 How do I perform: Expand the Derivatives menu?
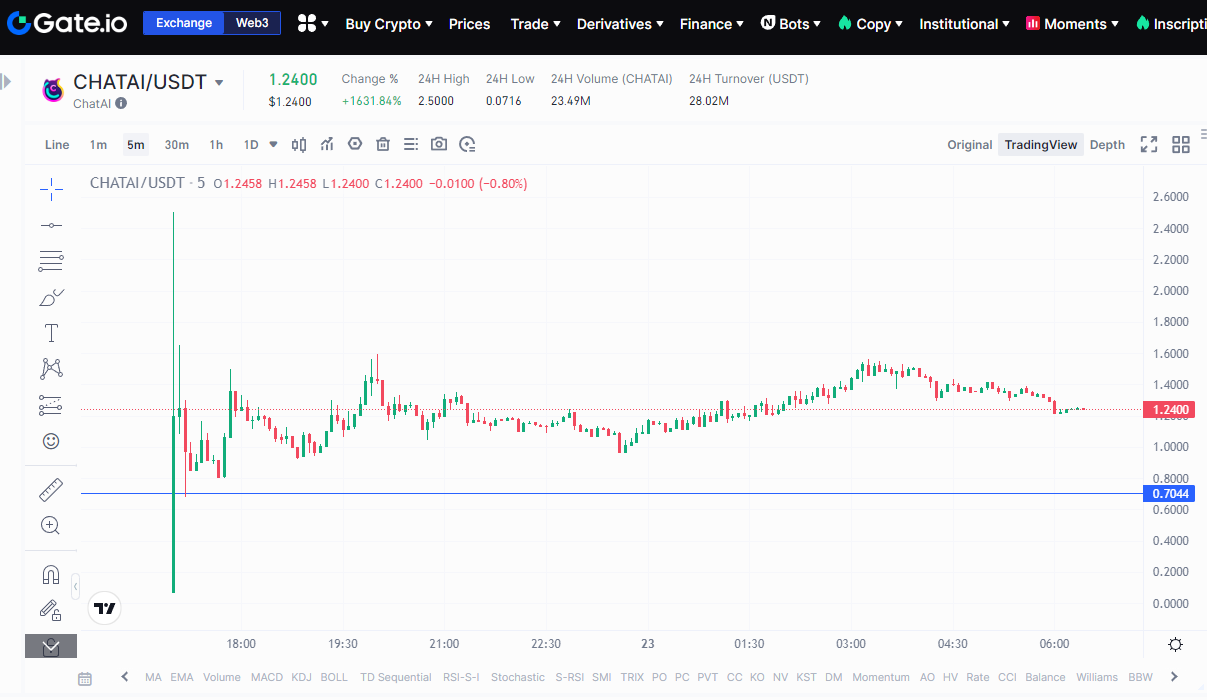coord(620,24)
